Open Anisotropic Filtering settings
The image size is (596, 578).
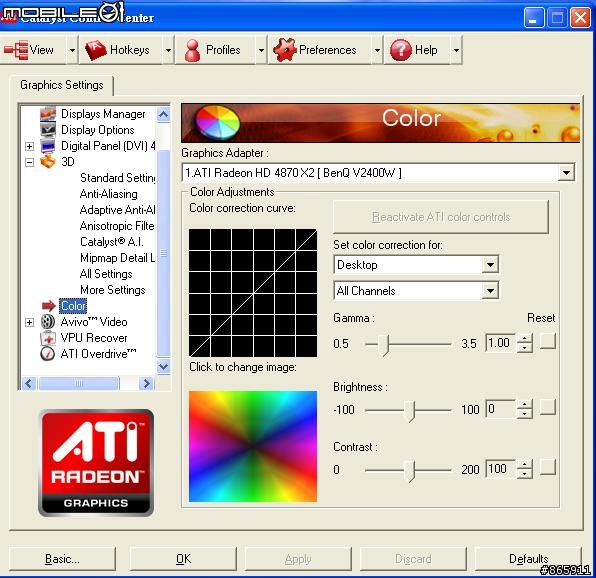click(117, 226)
